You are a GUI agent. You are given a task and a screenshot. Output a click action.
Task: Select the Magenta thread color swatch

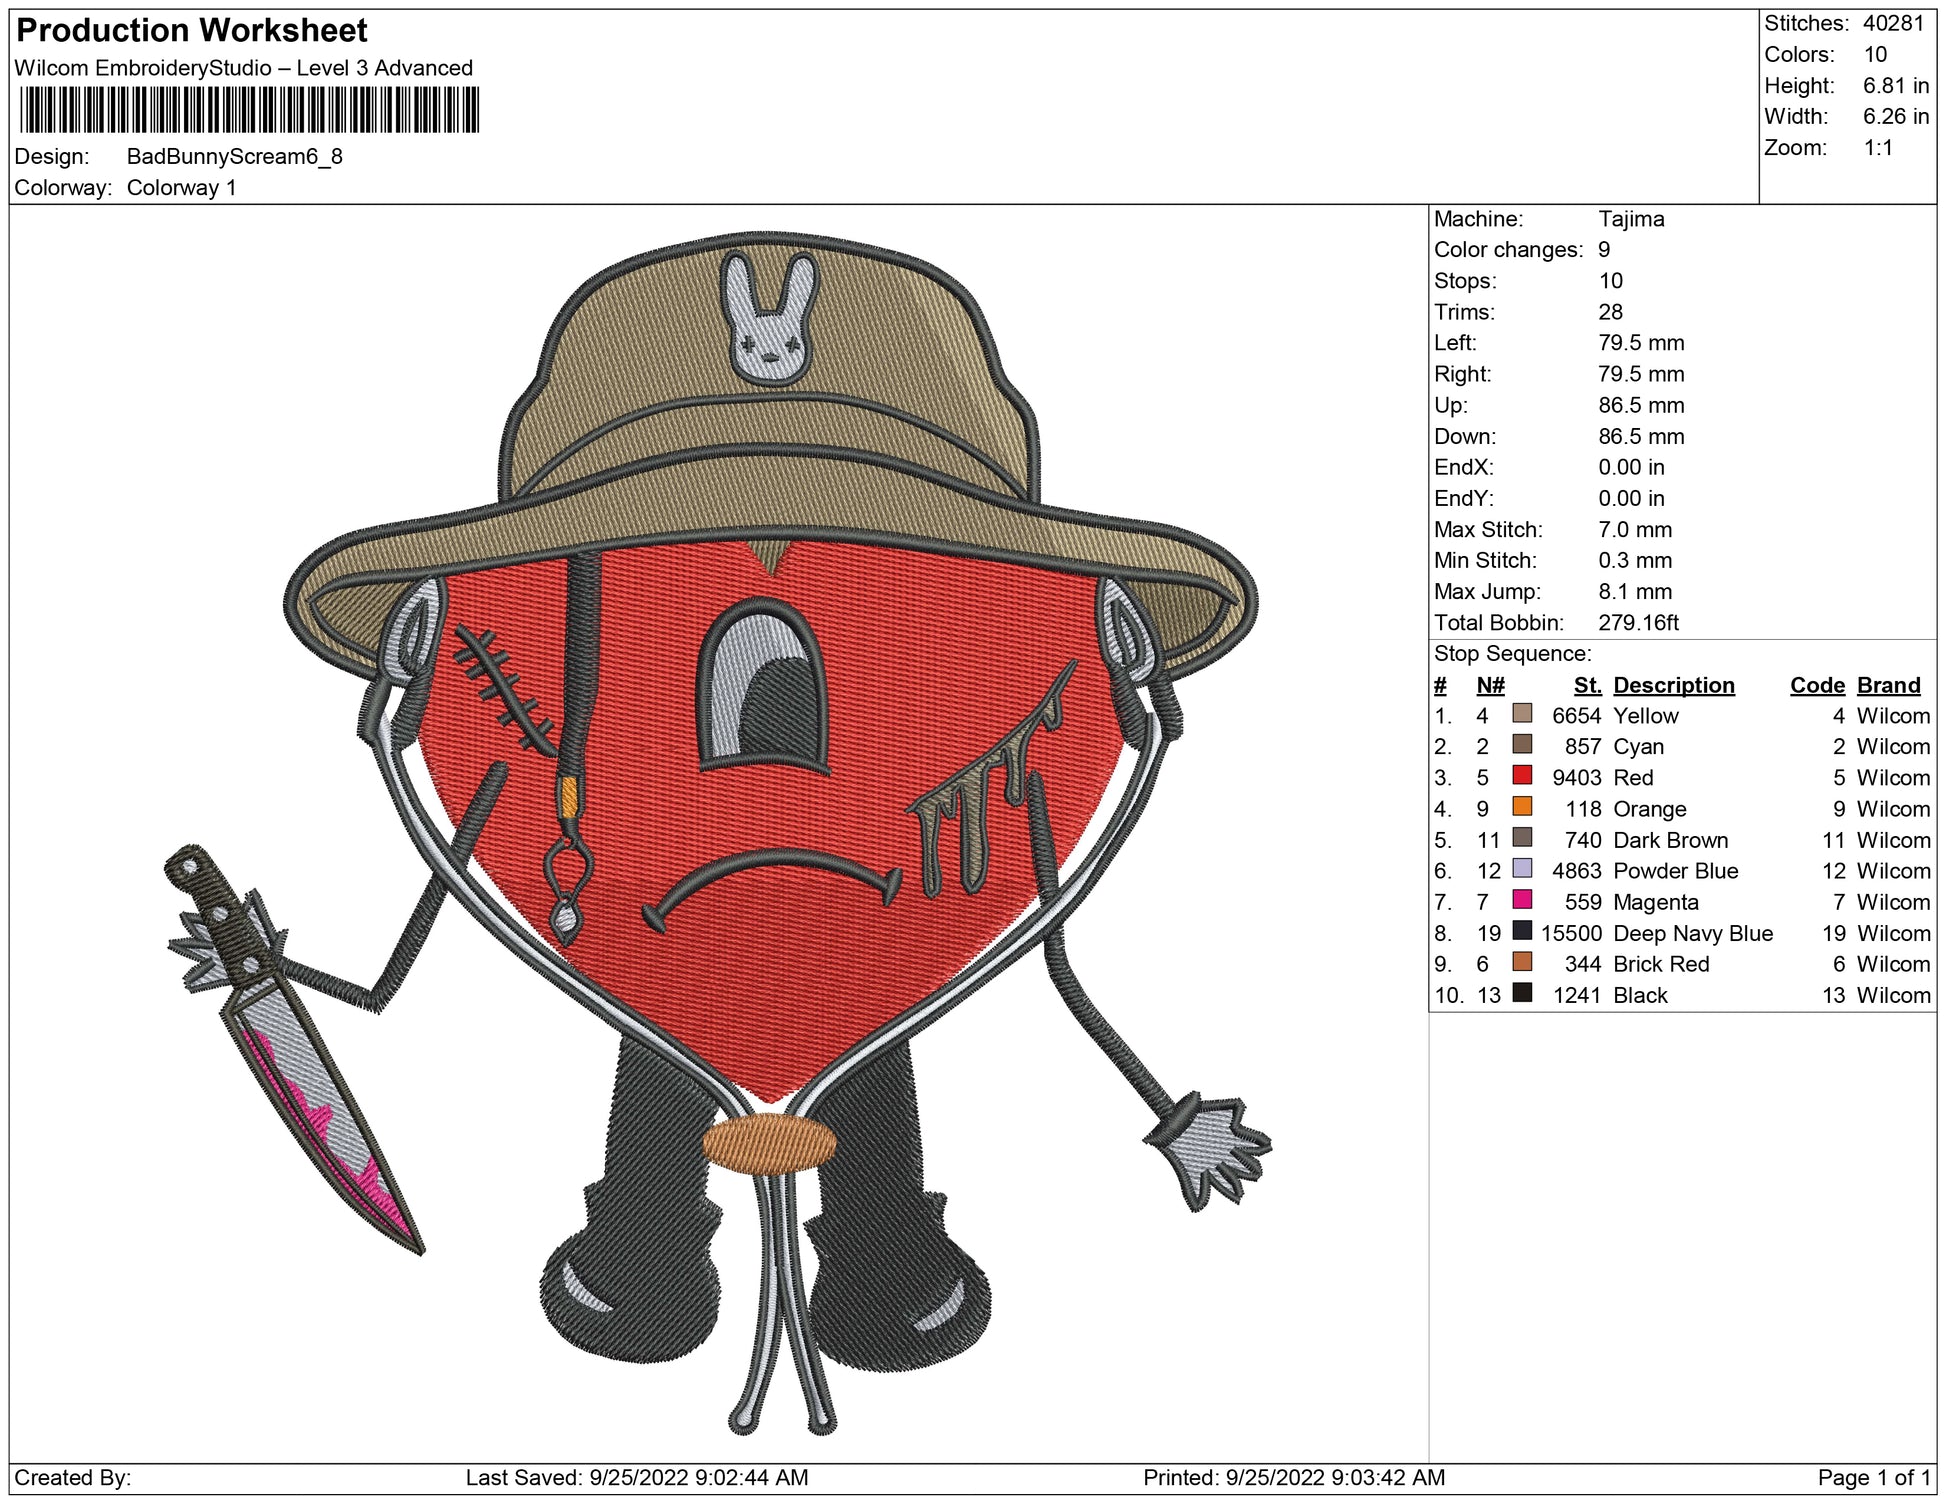click(x=1522, y=899)
